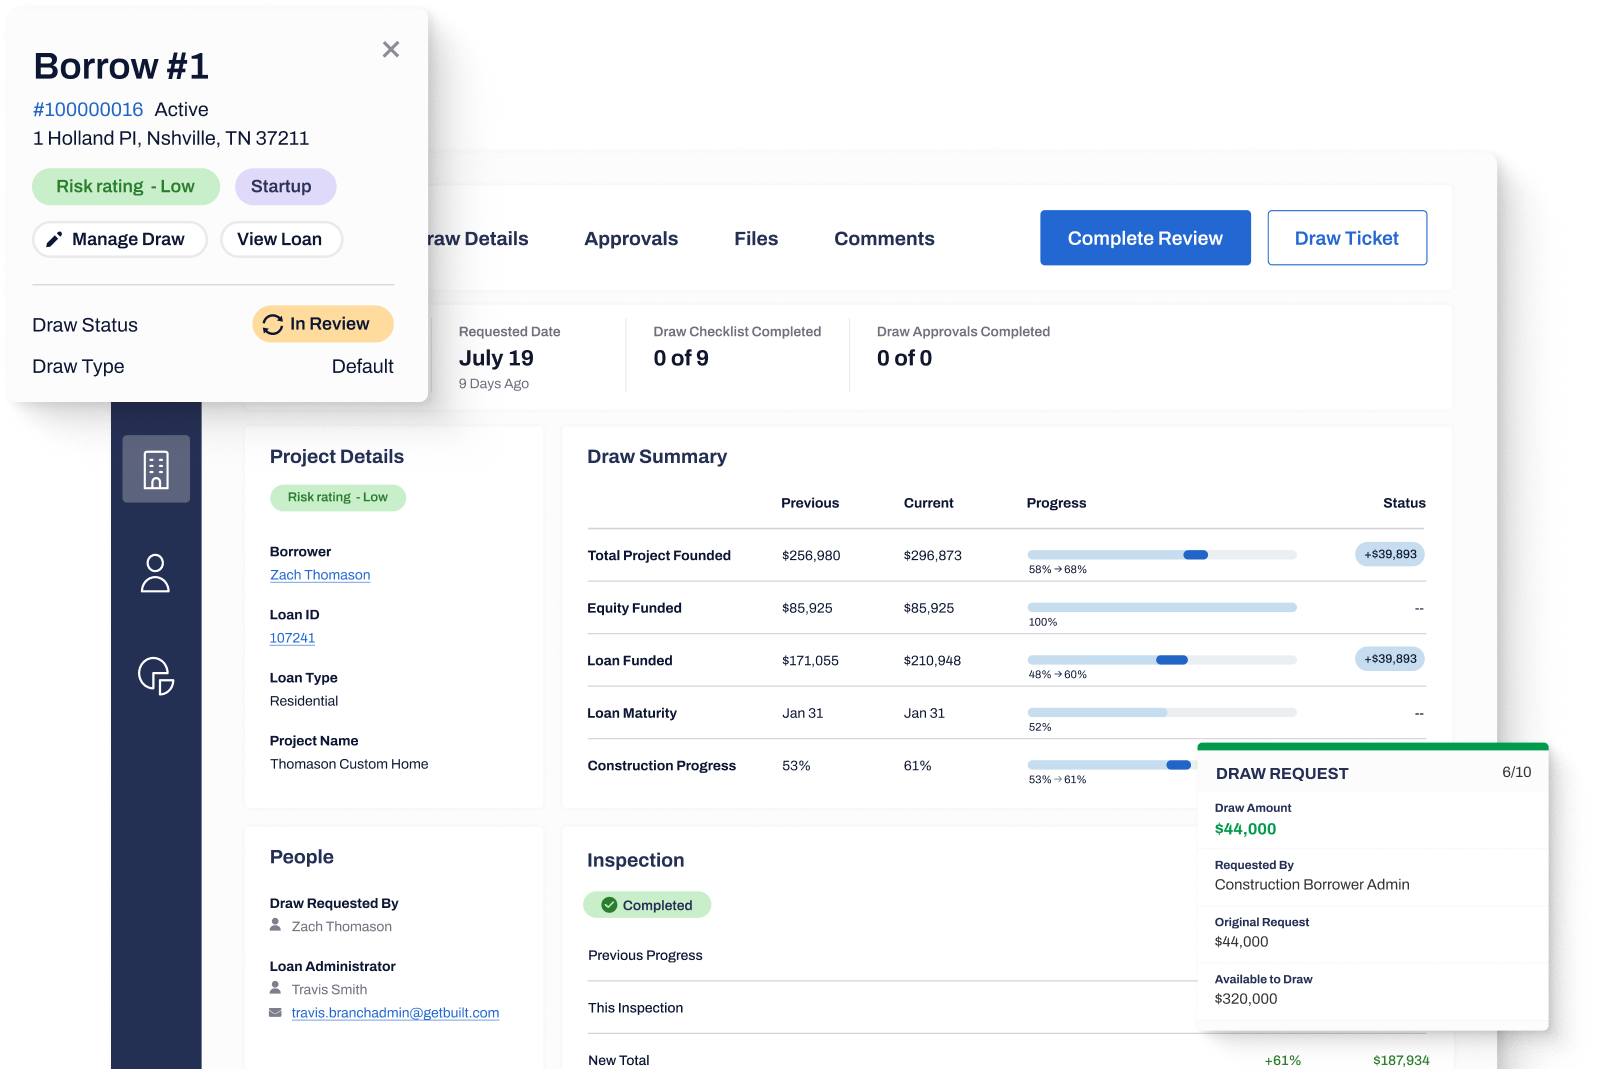Click the Progress column header
The width and height of the screenshot is (1604, 1069).
click(x=1056, y=503)
